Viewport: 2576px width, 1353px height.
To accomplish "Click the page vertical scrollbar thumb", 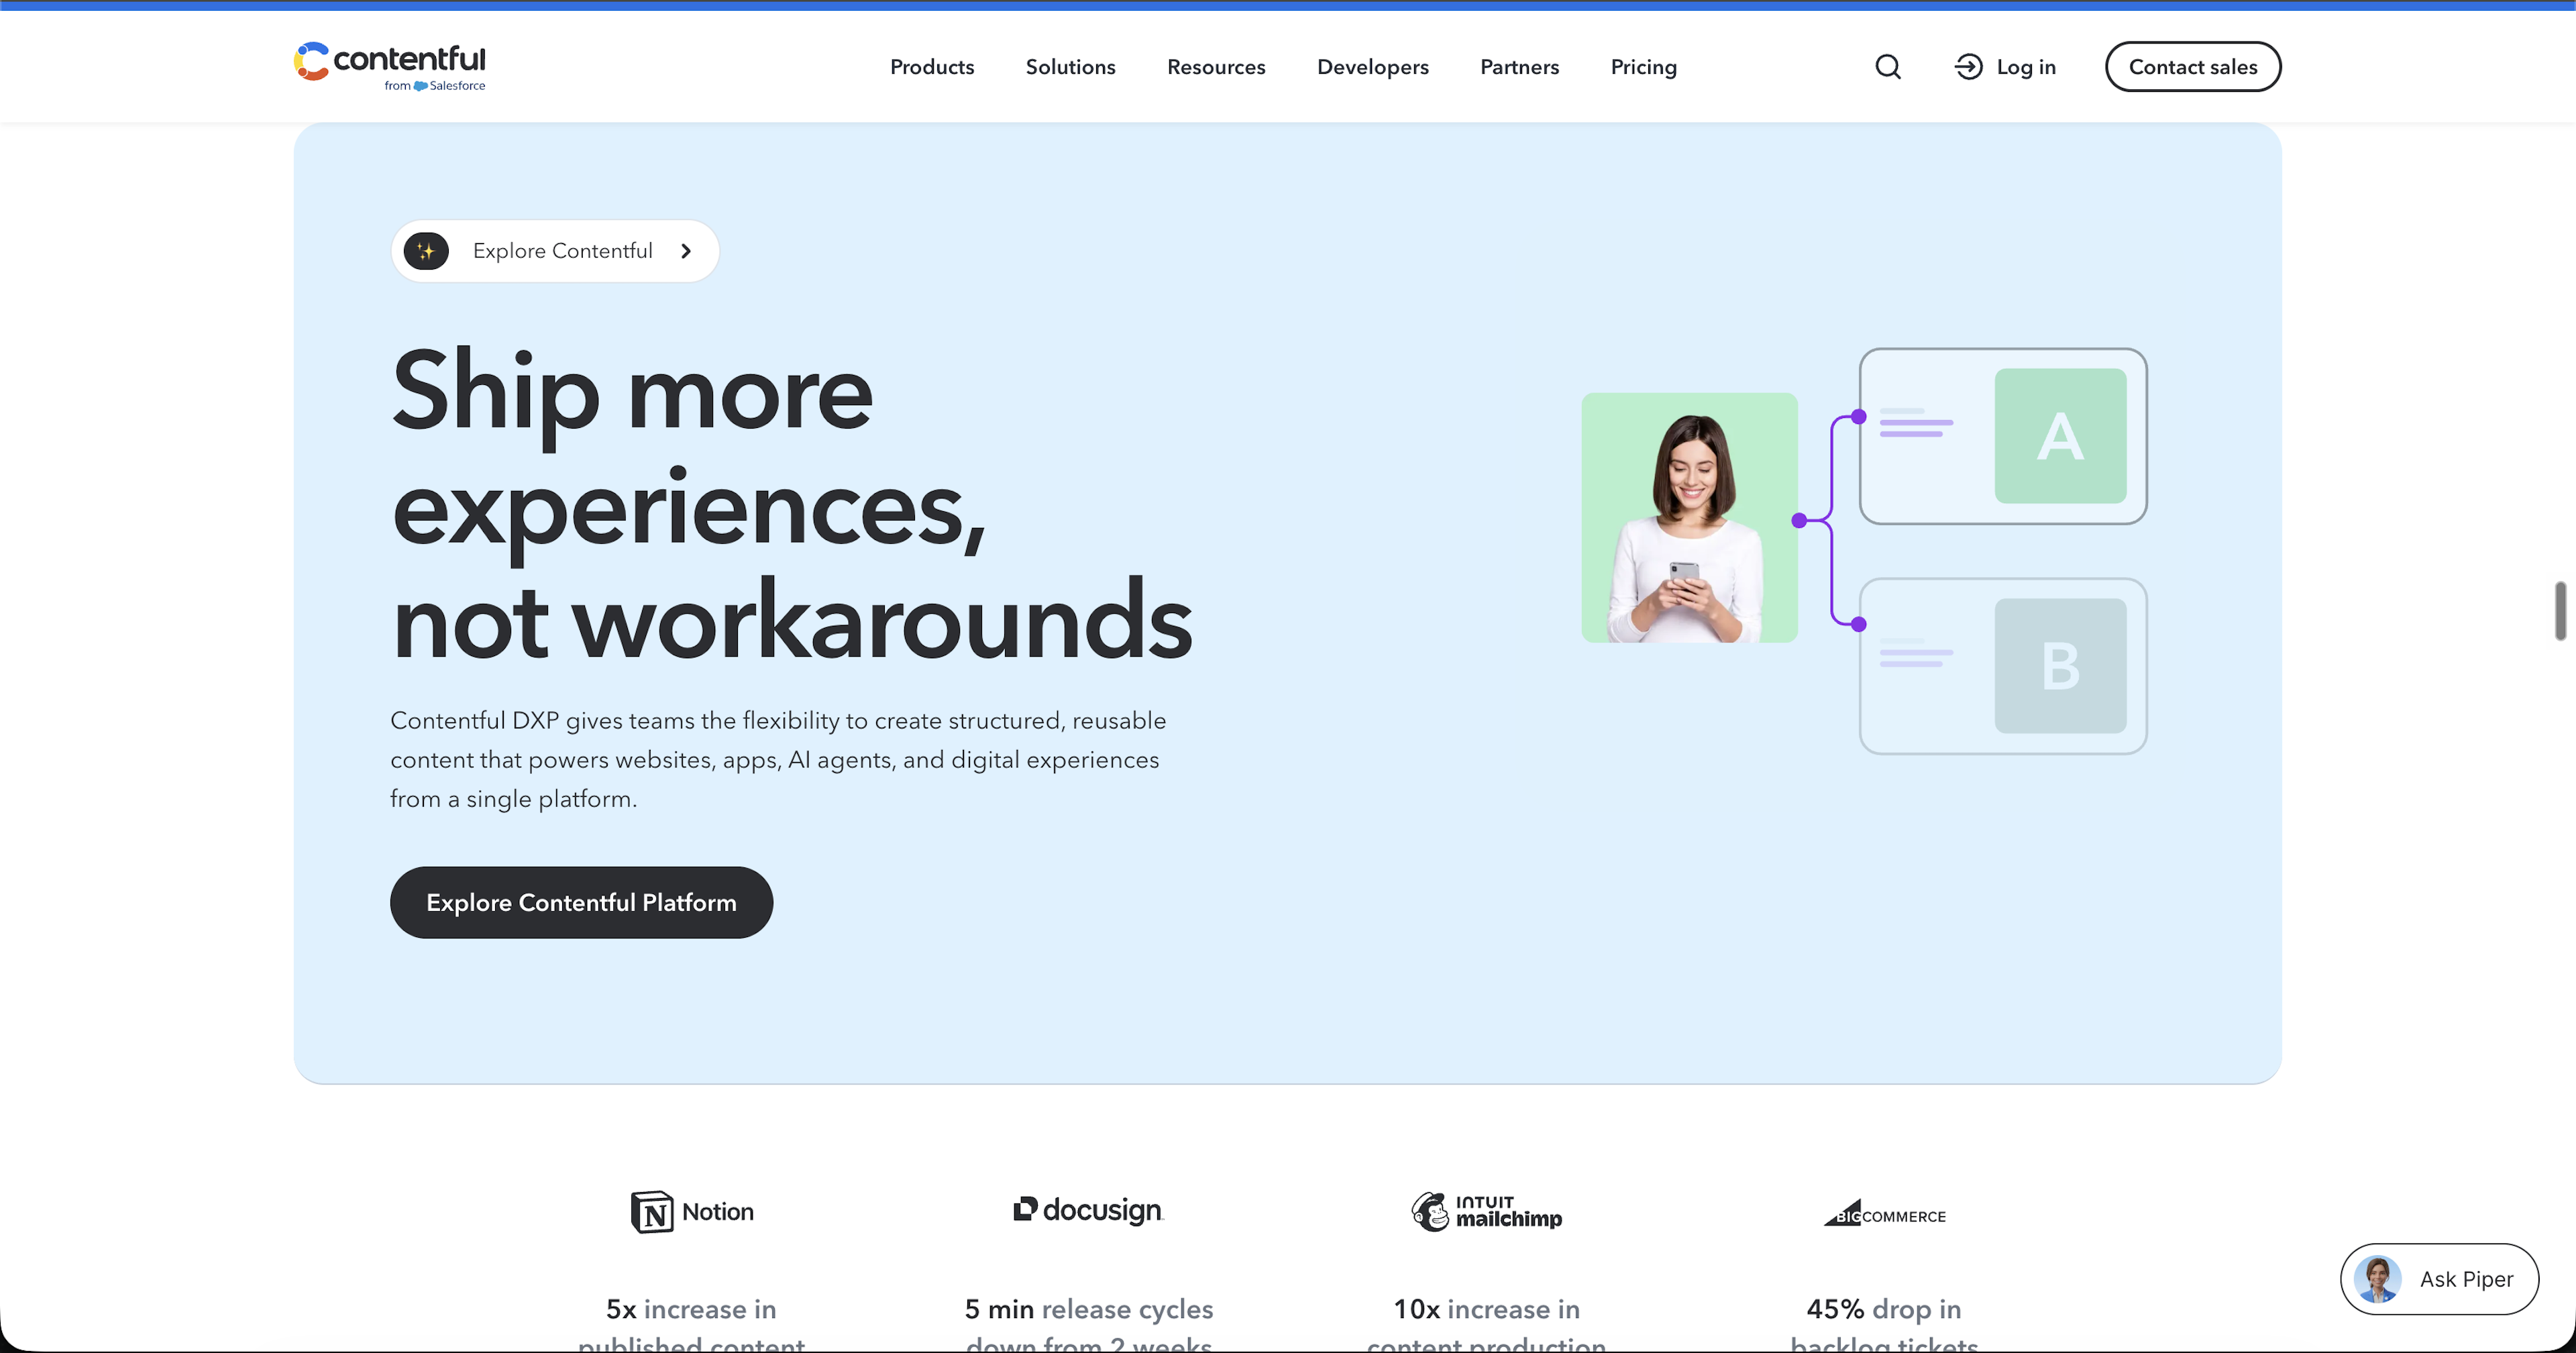I will 2560,610.
